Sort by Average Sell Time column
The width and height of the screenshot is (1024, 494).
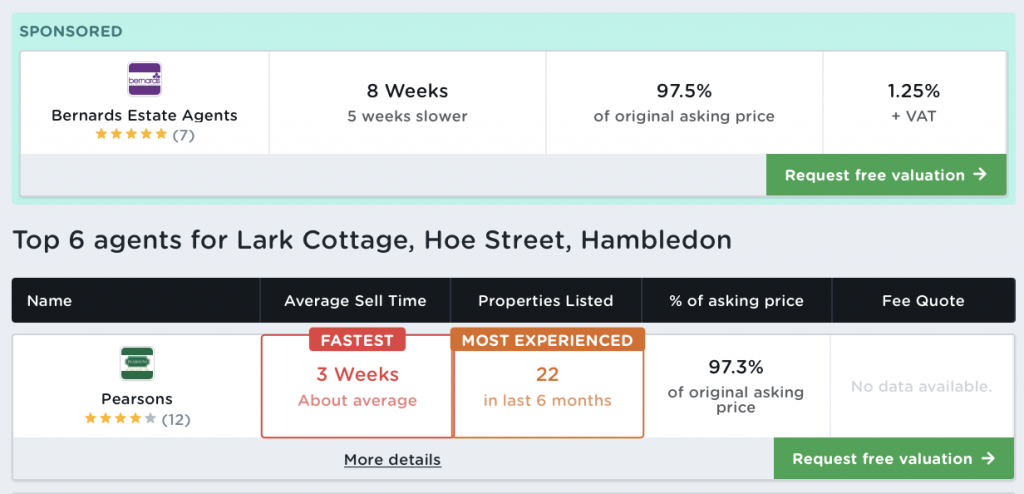(355, 301)
